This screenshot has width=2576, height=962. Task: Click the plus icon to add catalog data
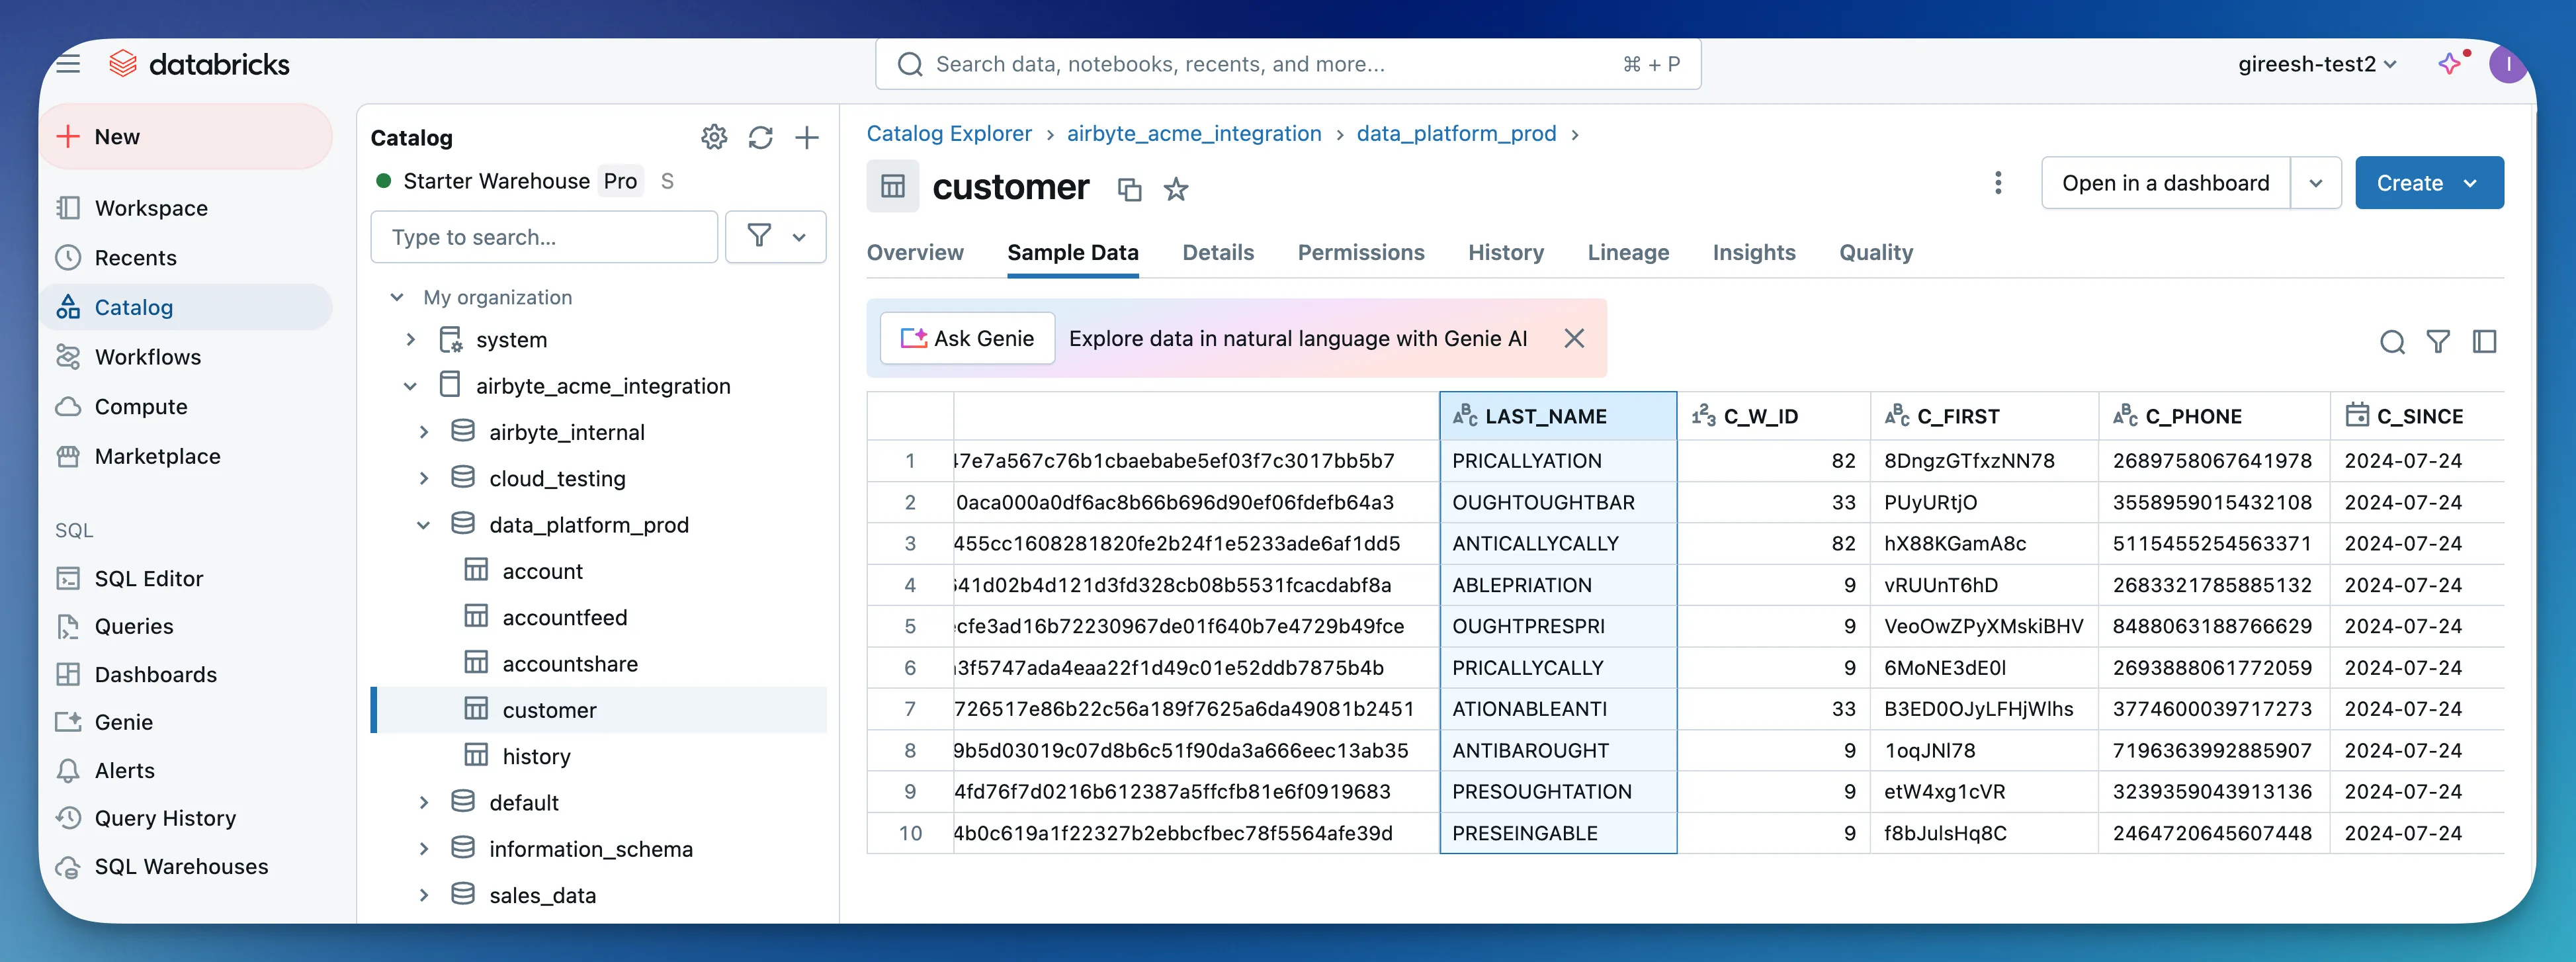pos(806,137)
